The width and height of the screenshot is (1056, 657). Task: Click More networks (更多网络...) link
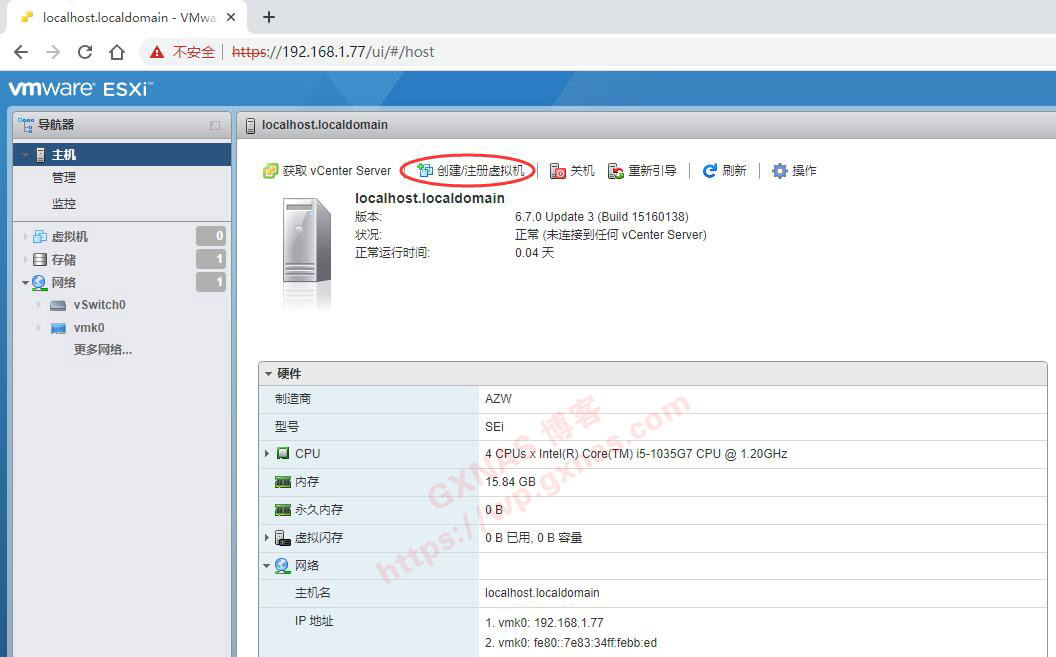pyautogui.click(x=102, y=350)
